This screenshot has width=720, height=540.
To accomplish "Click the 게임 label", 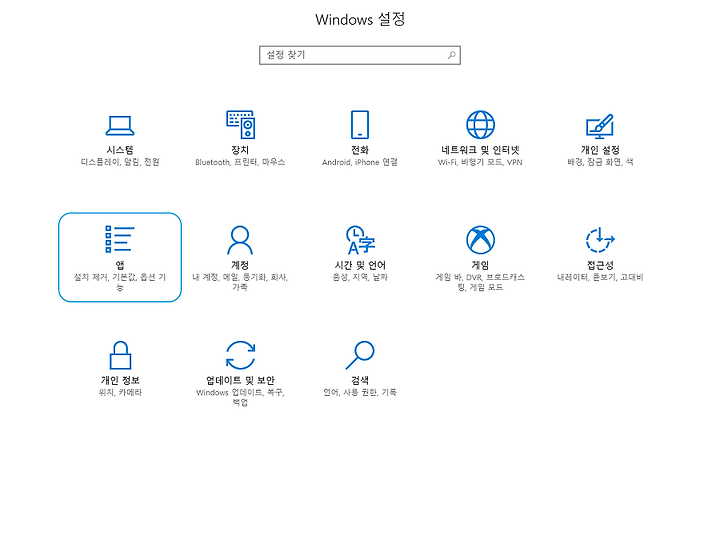I will (x=480, y=265).
